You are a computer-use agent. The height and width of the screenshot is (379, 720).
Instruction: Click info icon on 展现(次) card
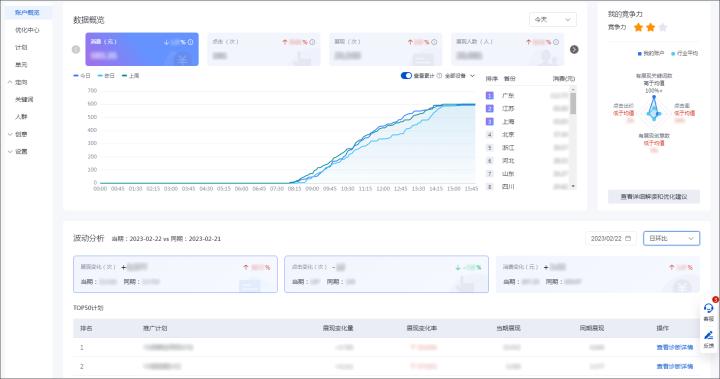(434, 42)
